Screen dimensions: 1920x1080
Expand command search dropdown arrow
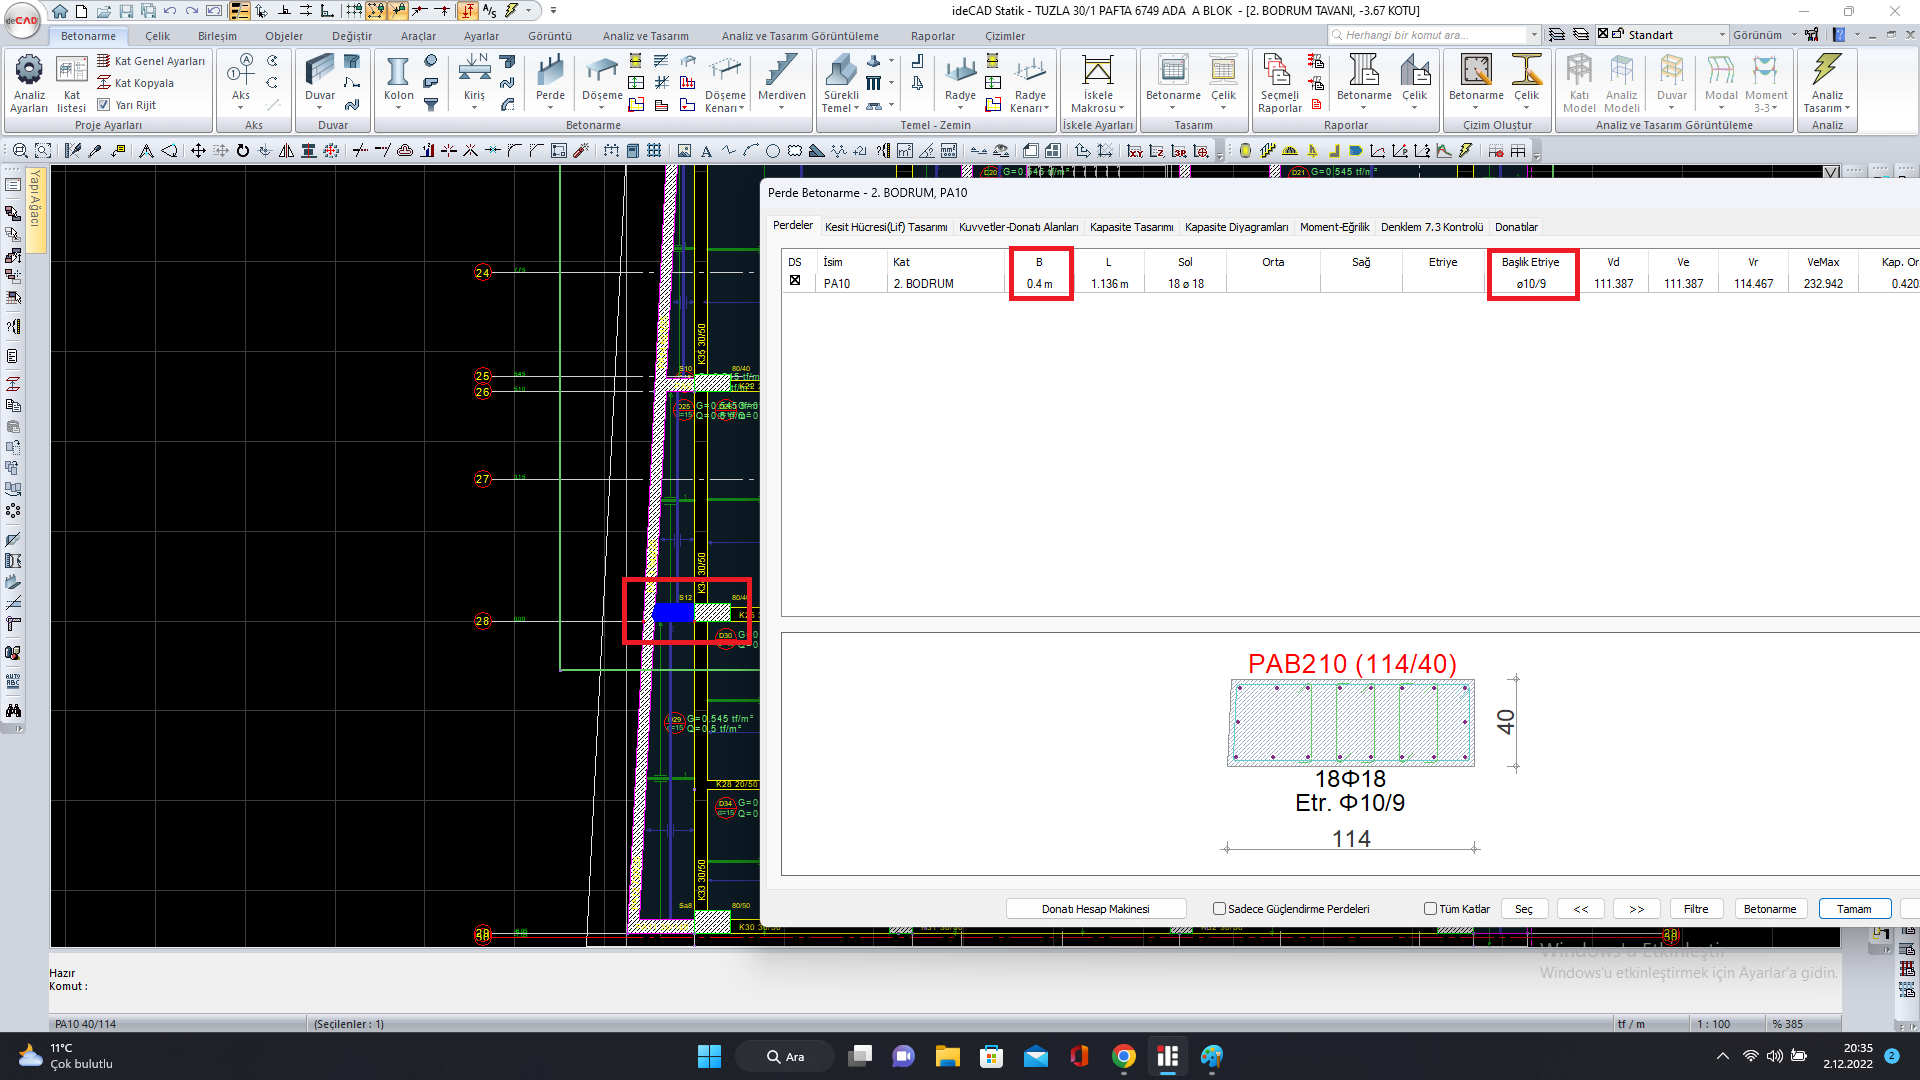[1533, 35]
